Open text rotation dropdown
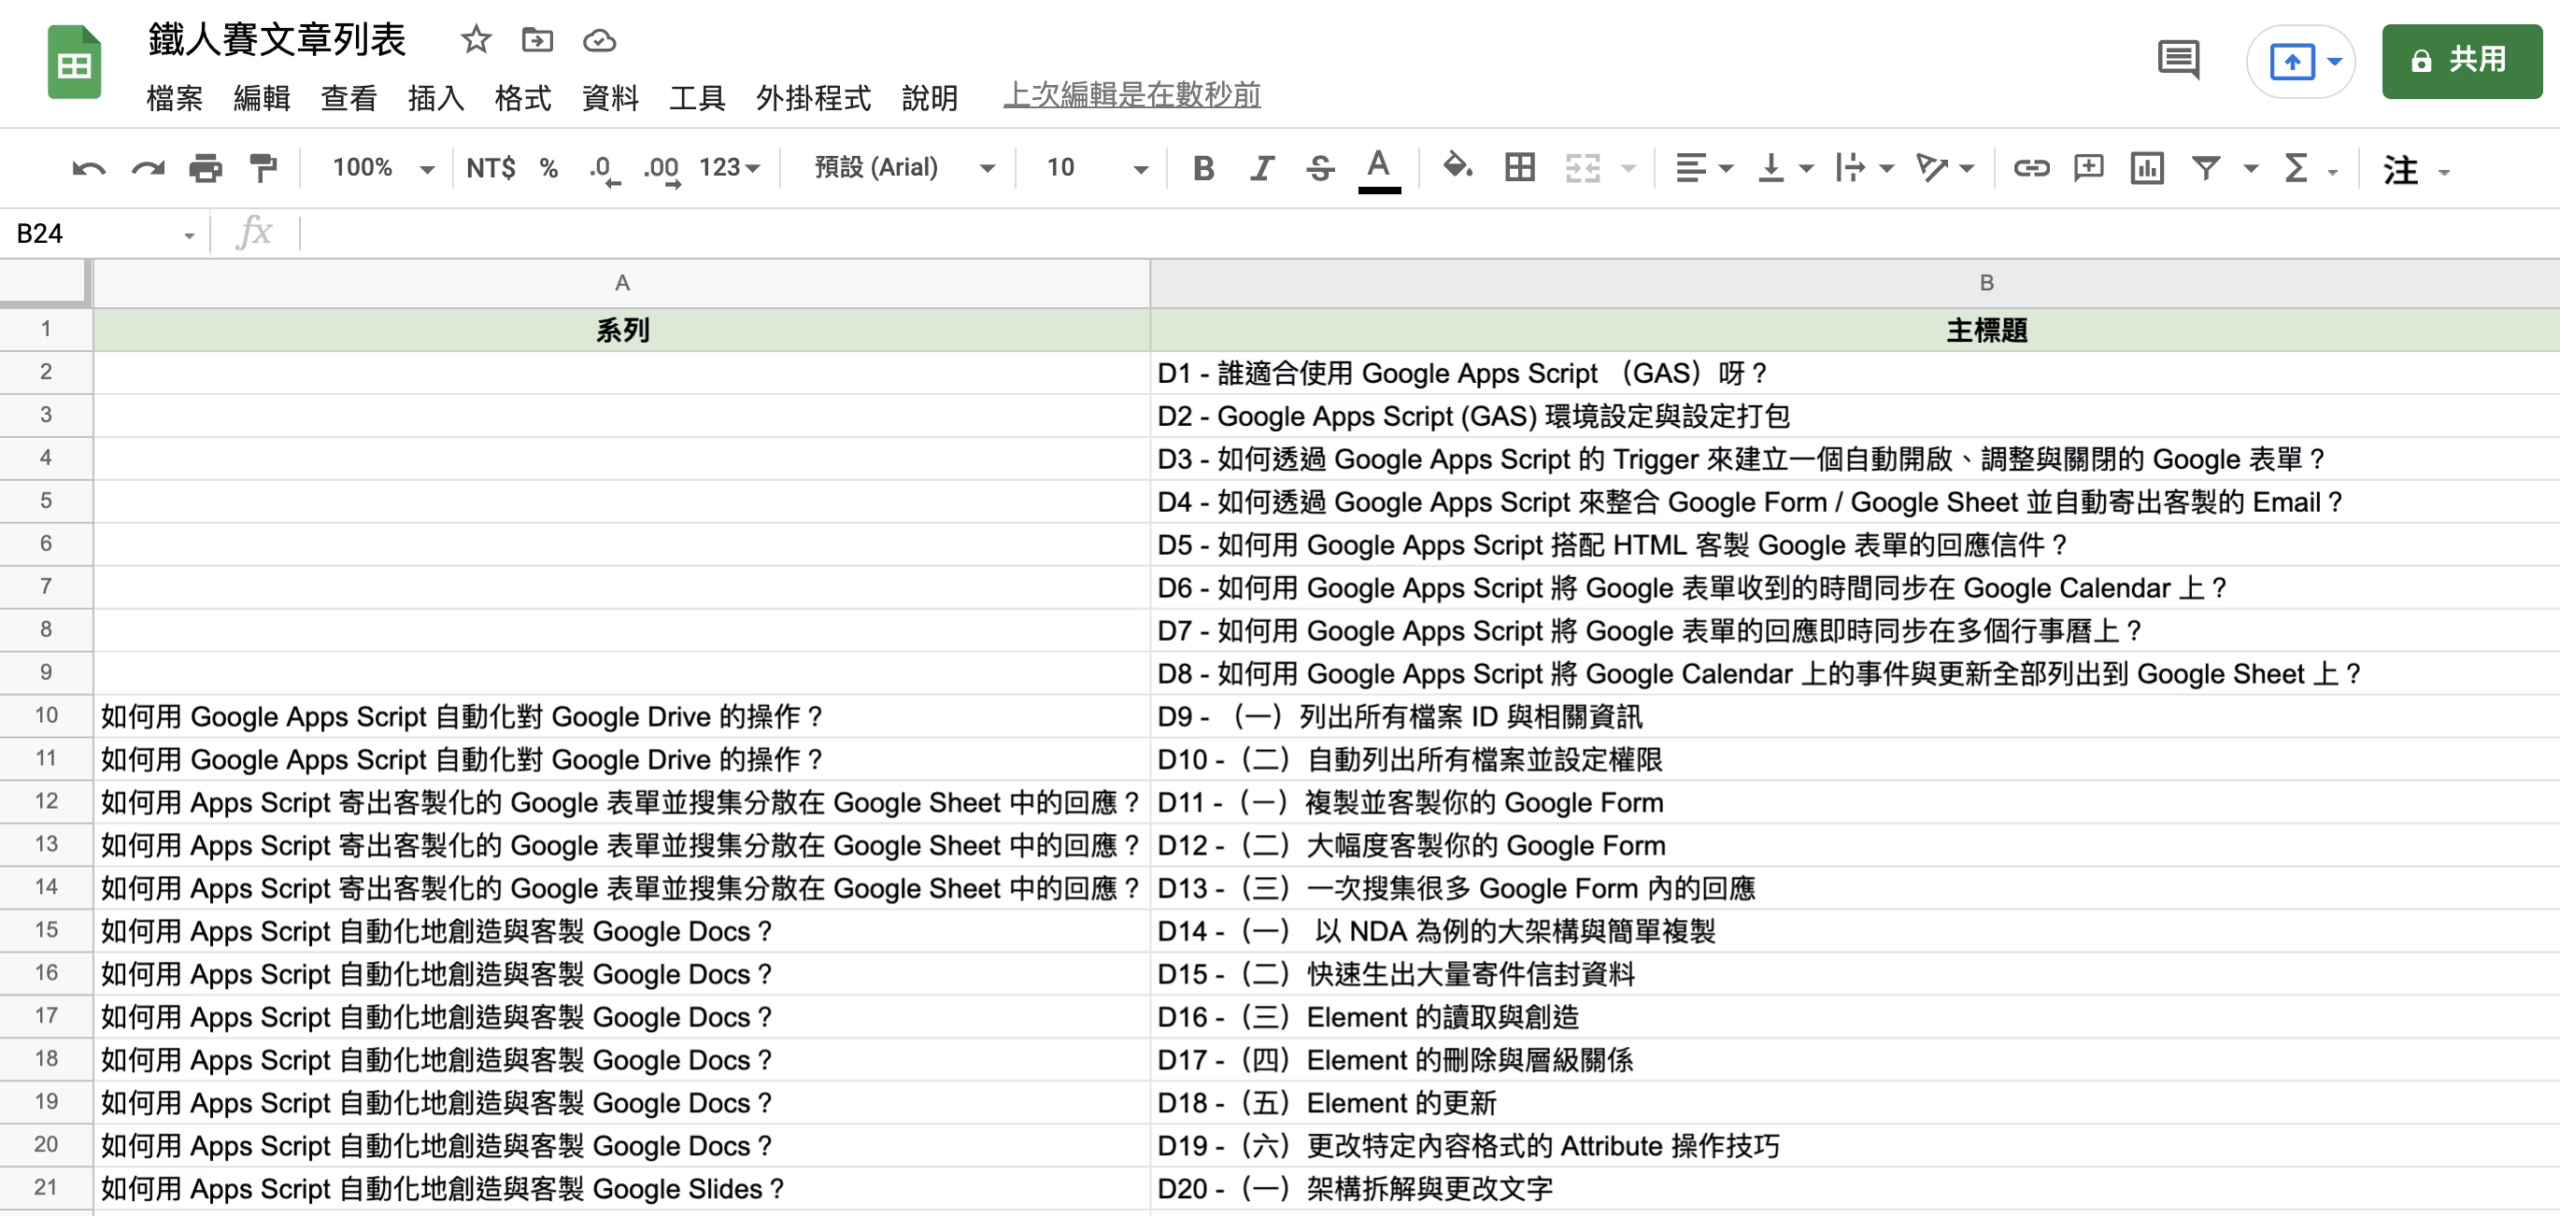This screenshot has height=1216, width=2560. click(1945, 168)
